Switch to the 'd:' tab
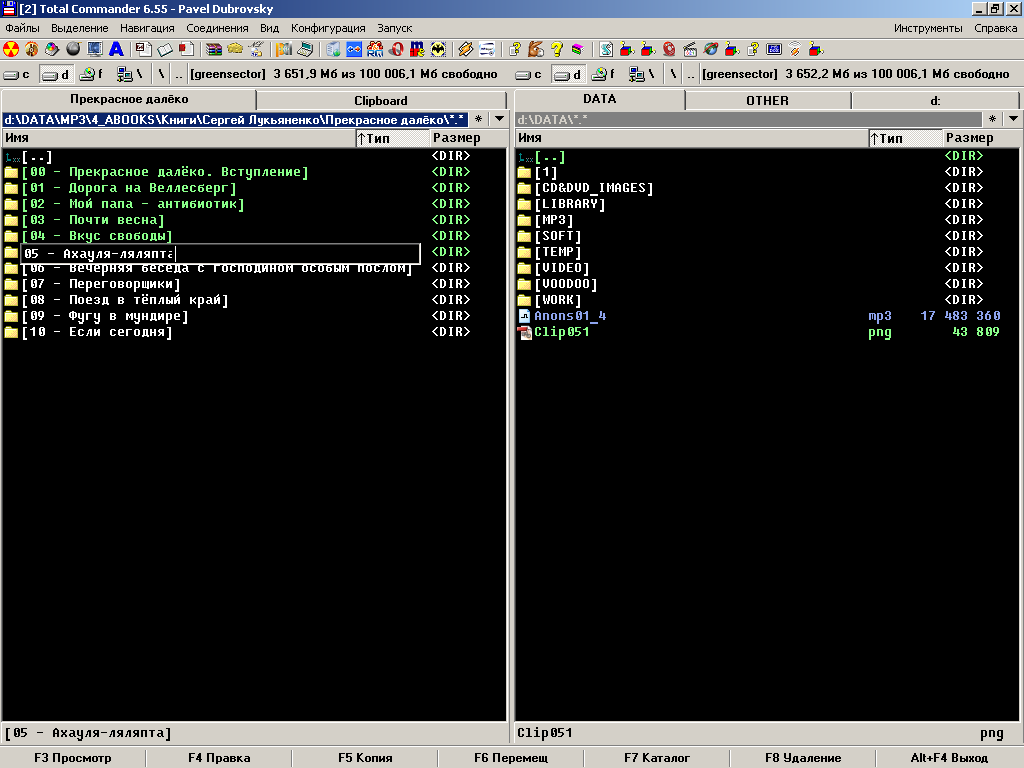 click(935, 101)
